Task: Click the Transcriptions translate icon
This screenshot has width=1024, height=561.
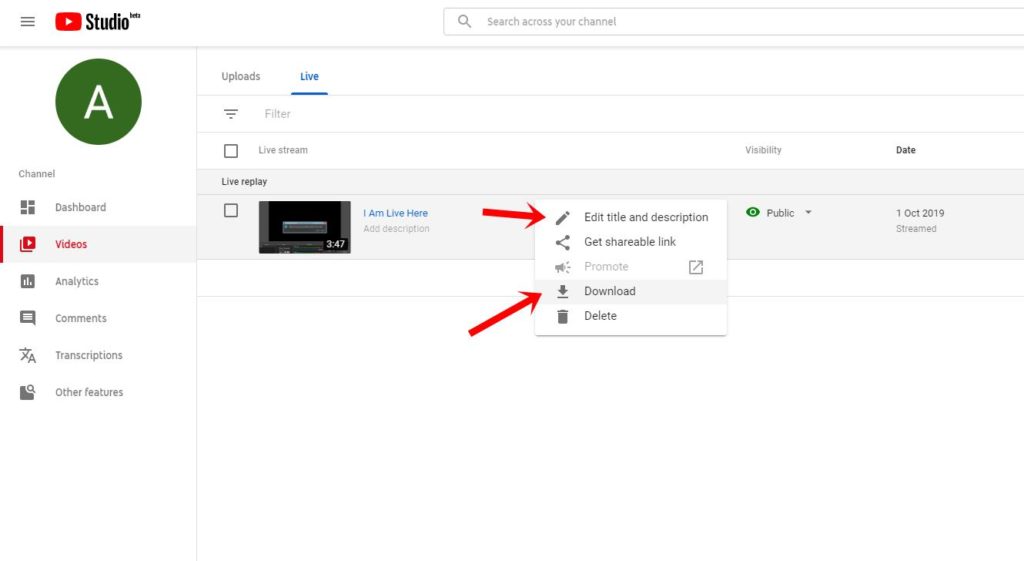Action: 27,355
